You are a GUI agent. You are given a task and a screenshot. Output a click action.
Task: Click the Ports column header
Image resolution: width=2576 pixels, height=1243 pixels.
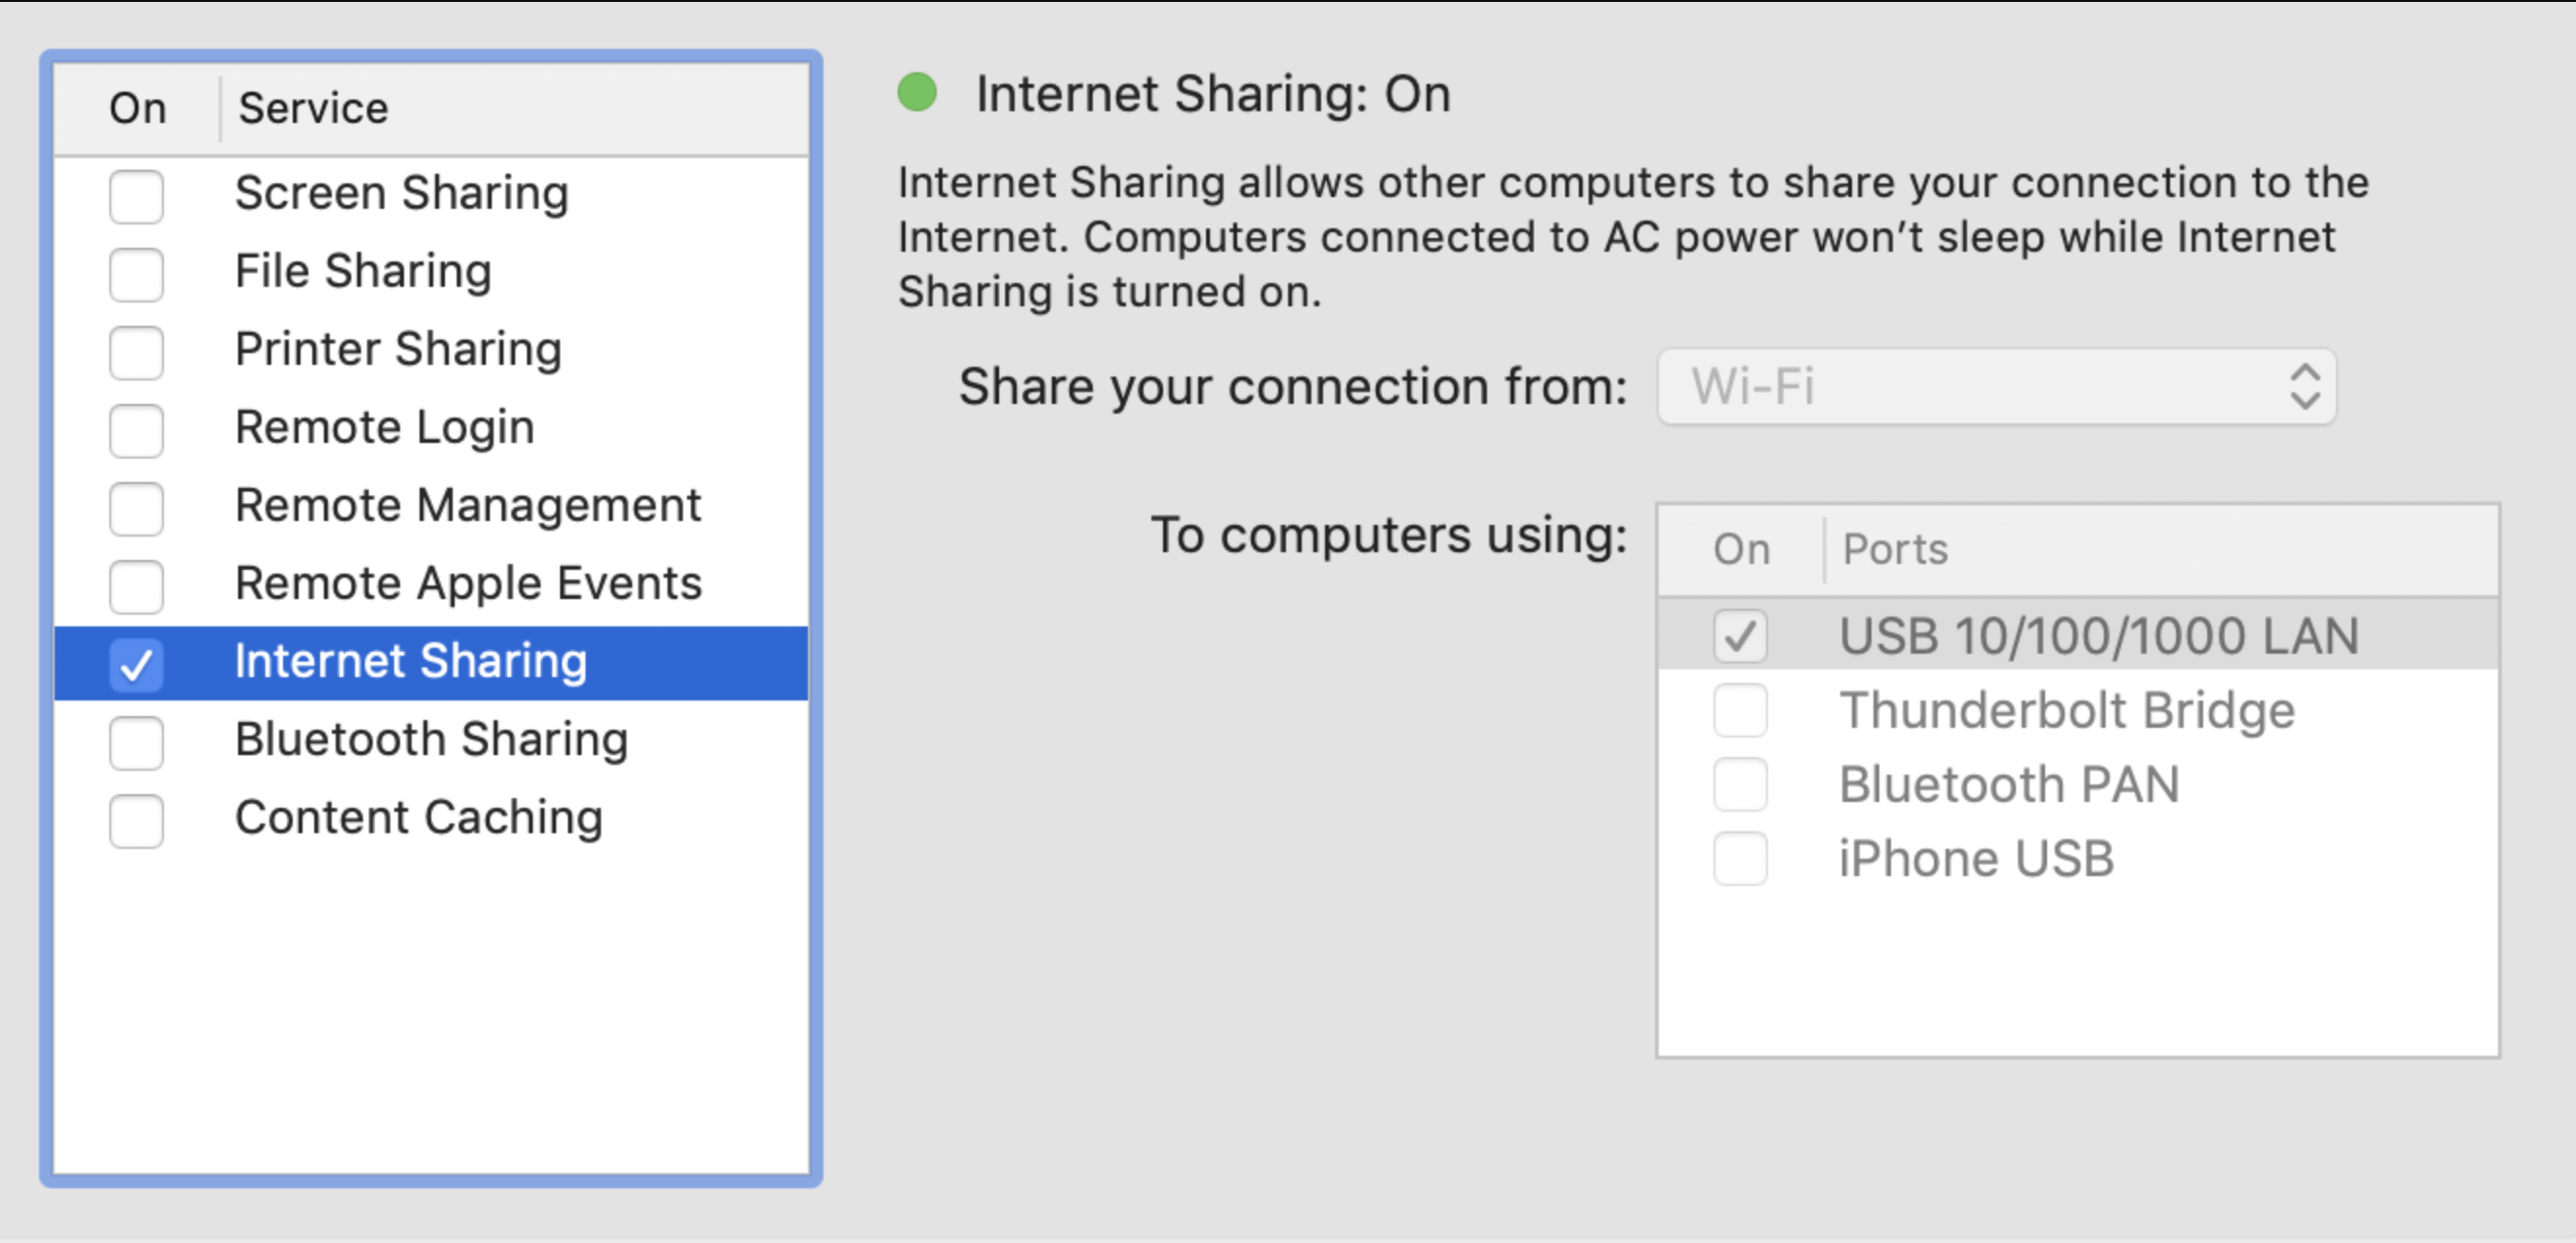(x=1895, y=549)
